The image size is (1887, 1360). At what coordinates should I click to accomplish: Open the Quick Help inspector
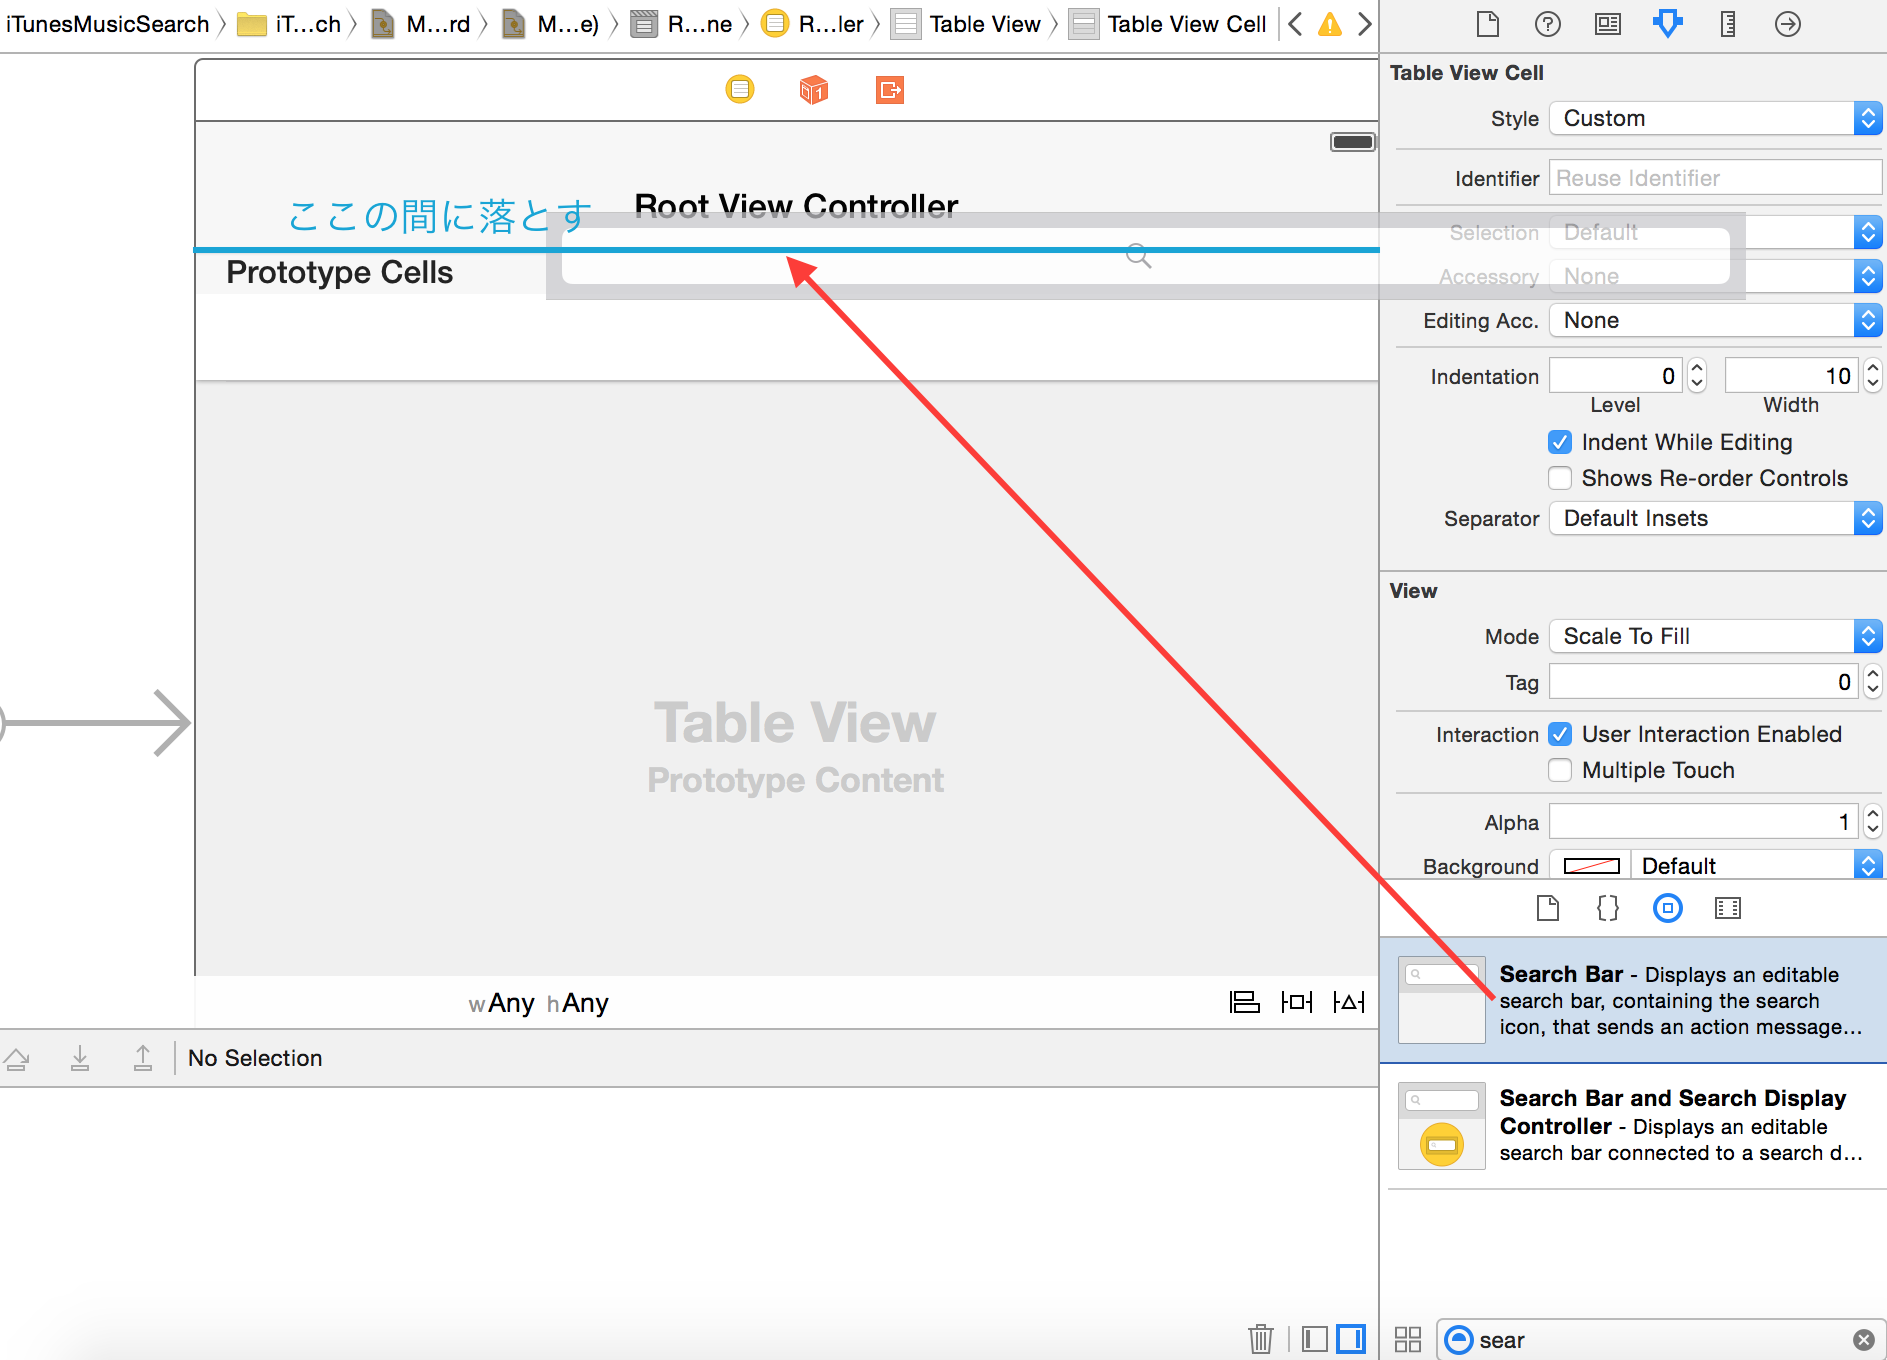point(1548,23)
